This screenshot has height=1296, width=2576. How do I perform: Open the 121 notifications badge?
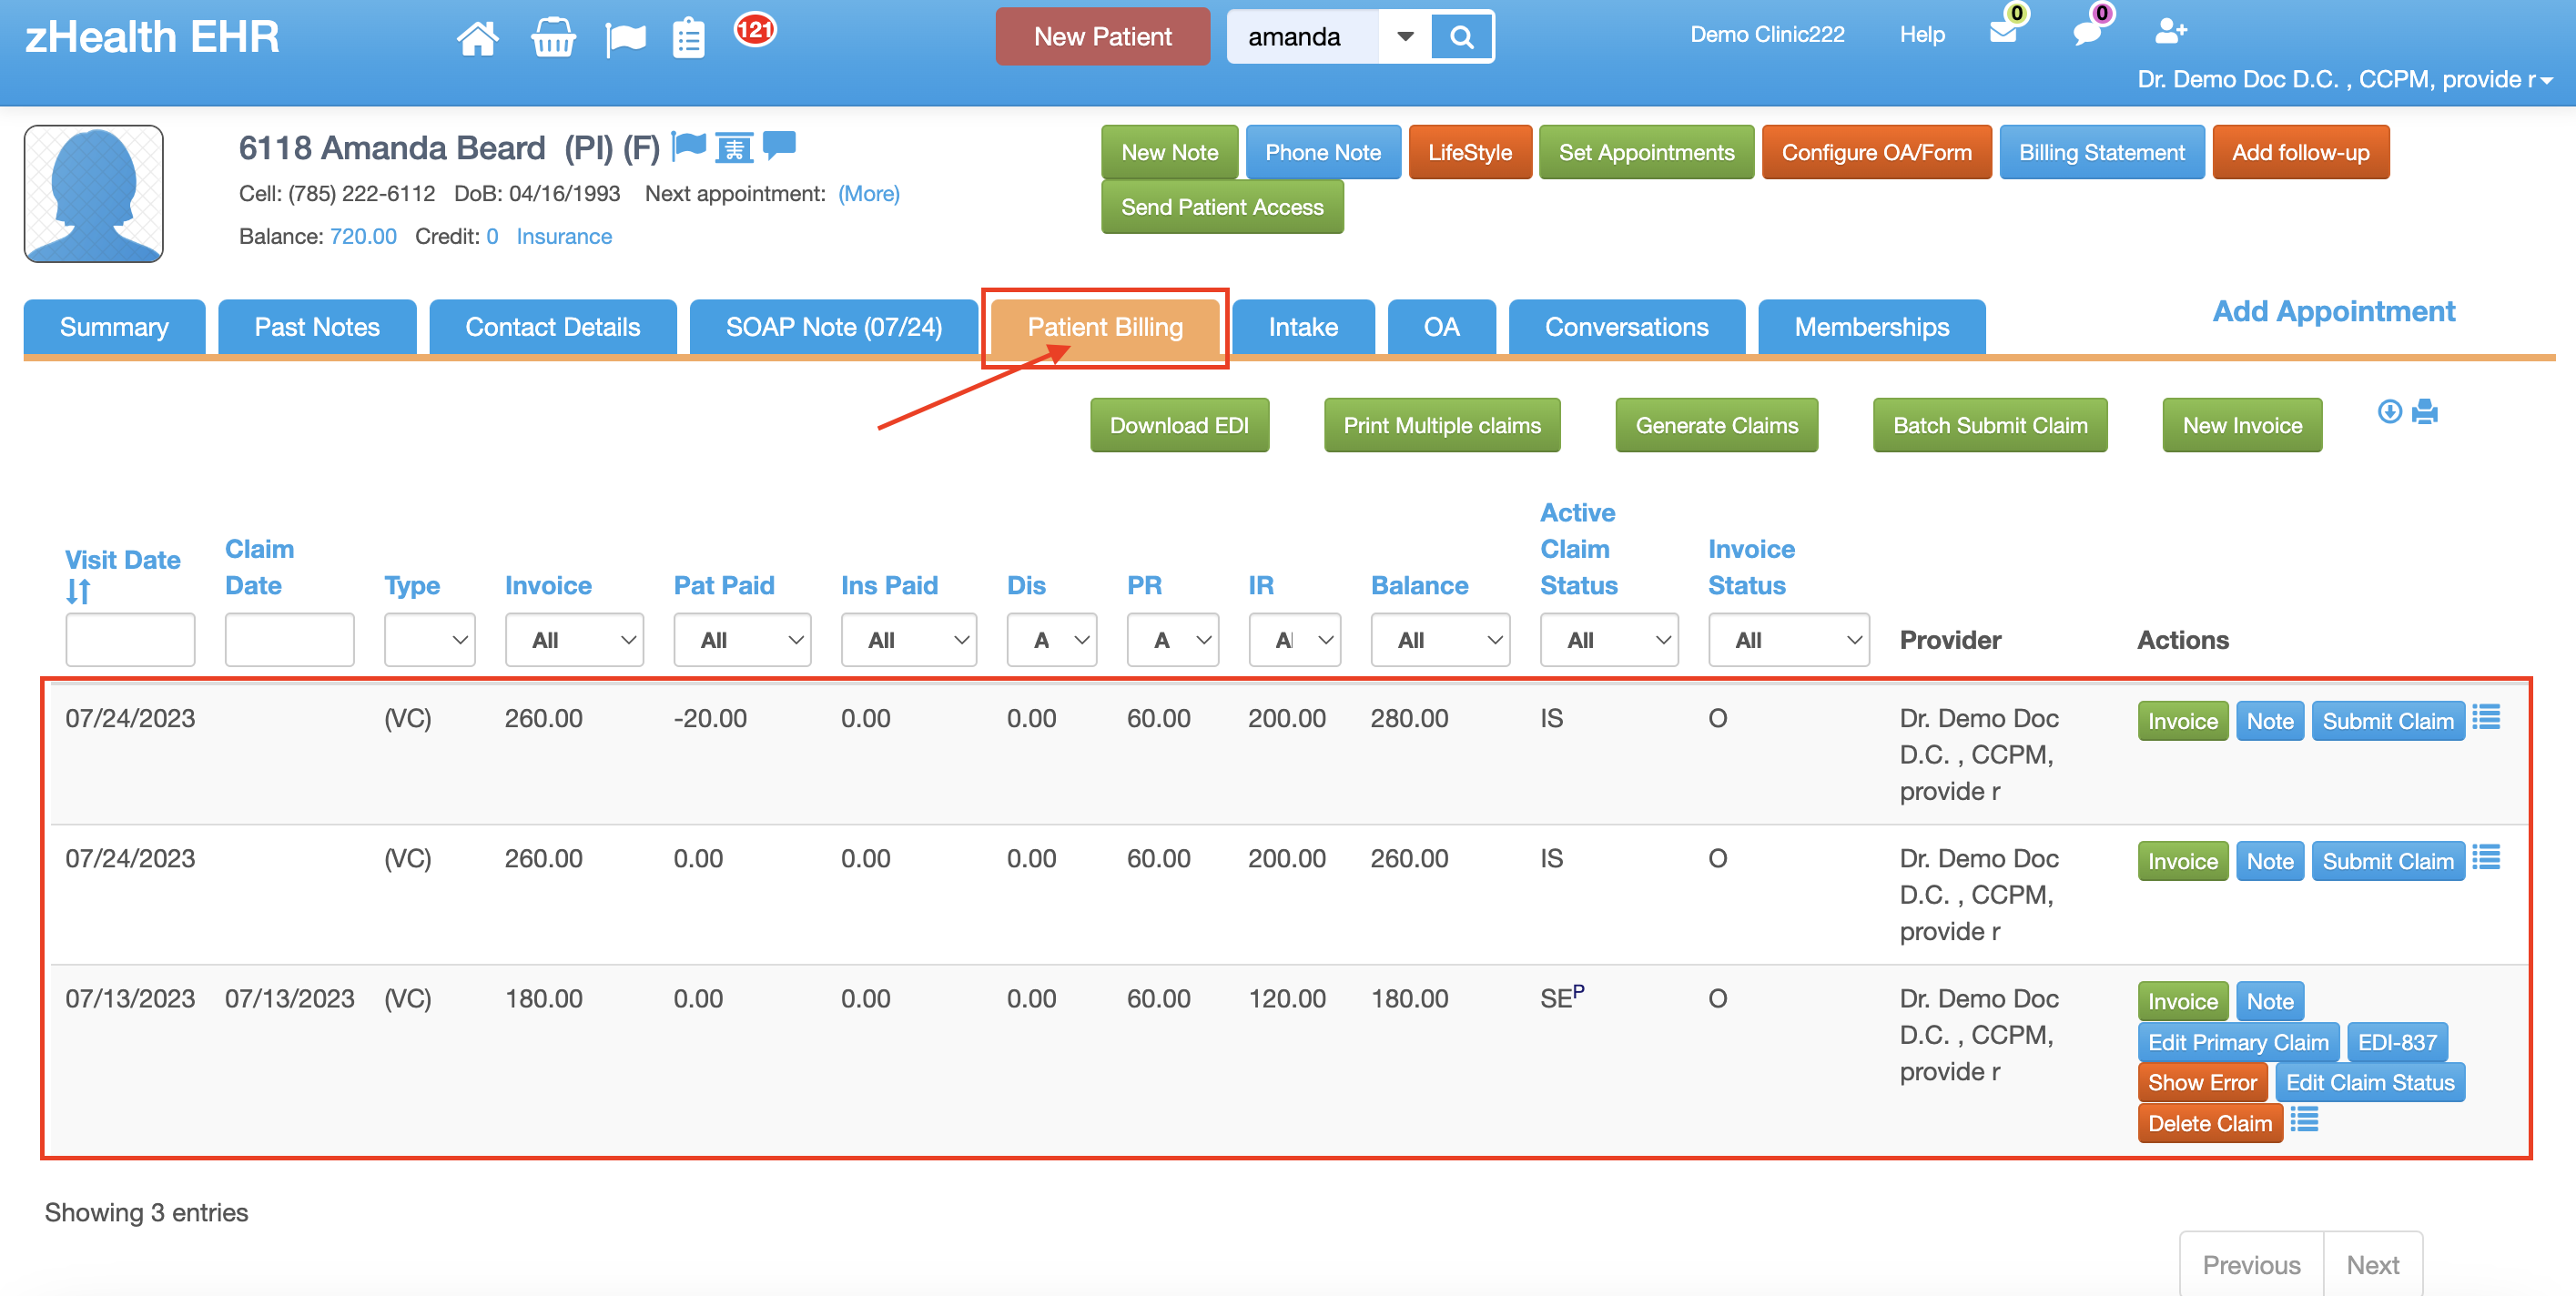pyautogui.click(x=755, y=29)
